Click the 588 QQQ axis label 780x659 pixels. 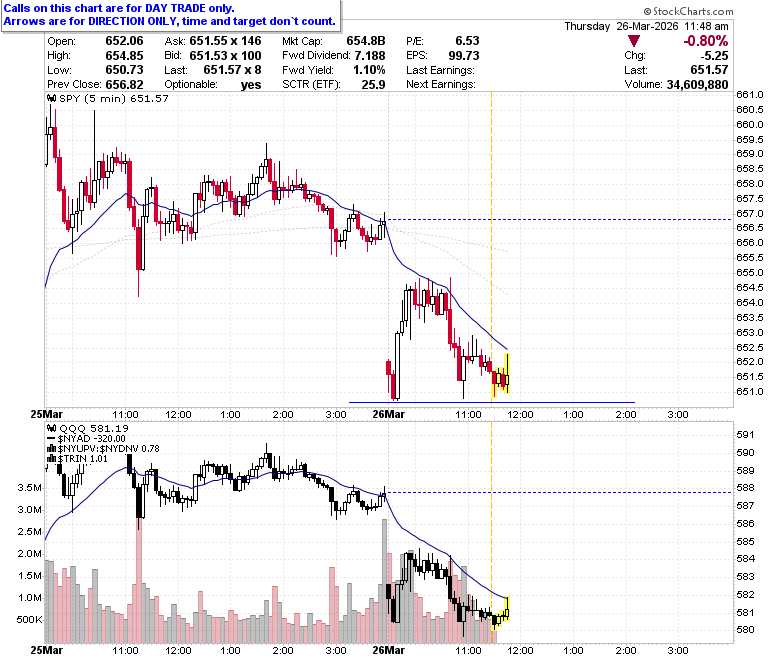745,488
